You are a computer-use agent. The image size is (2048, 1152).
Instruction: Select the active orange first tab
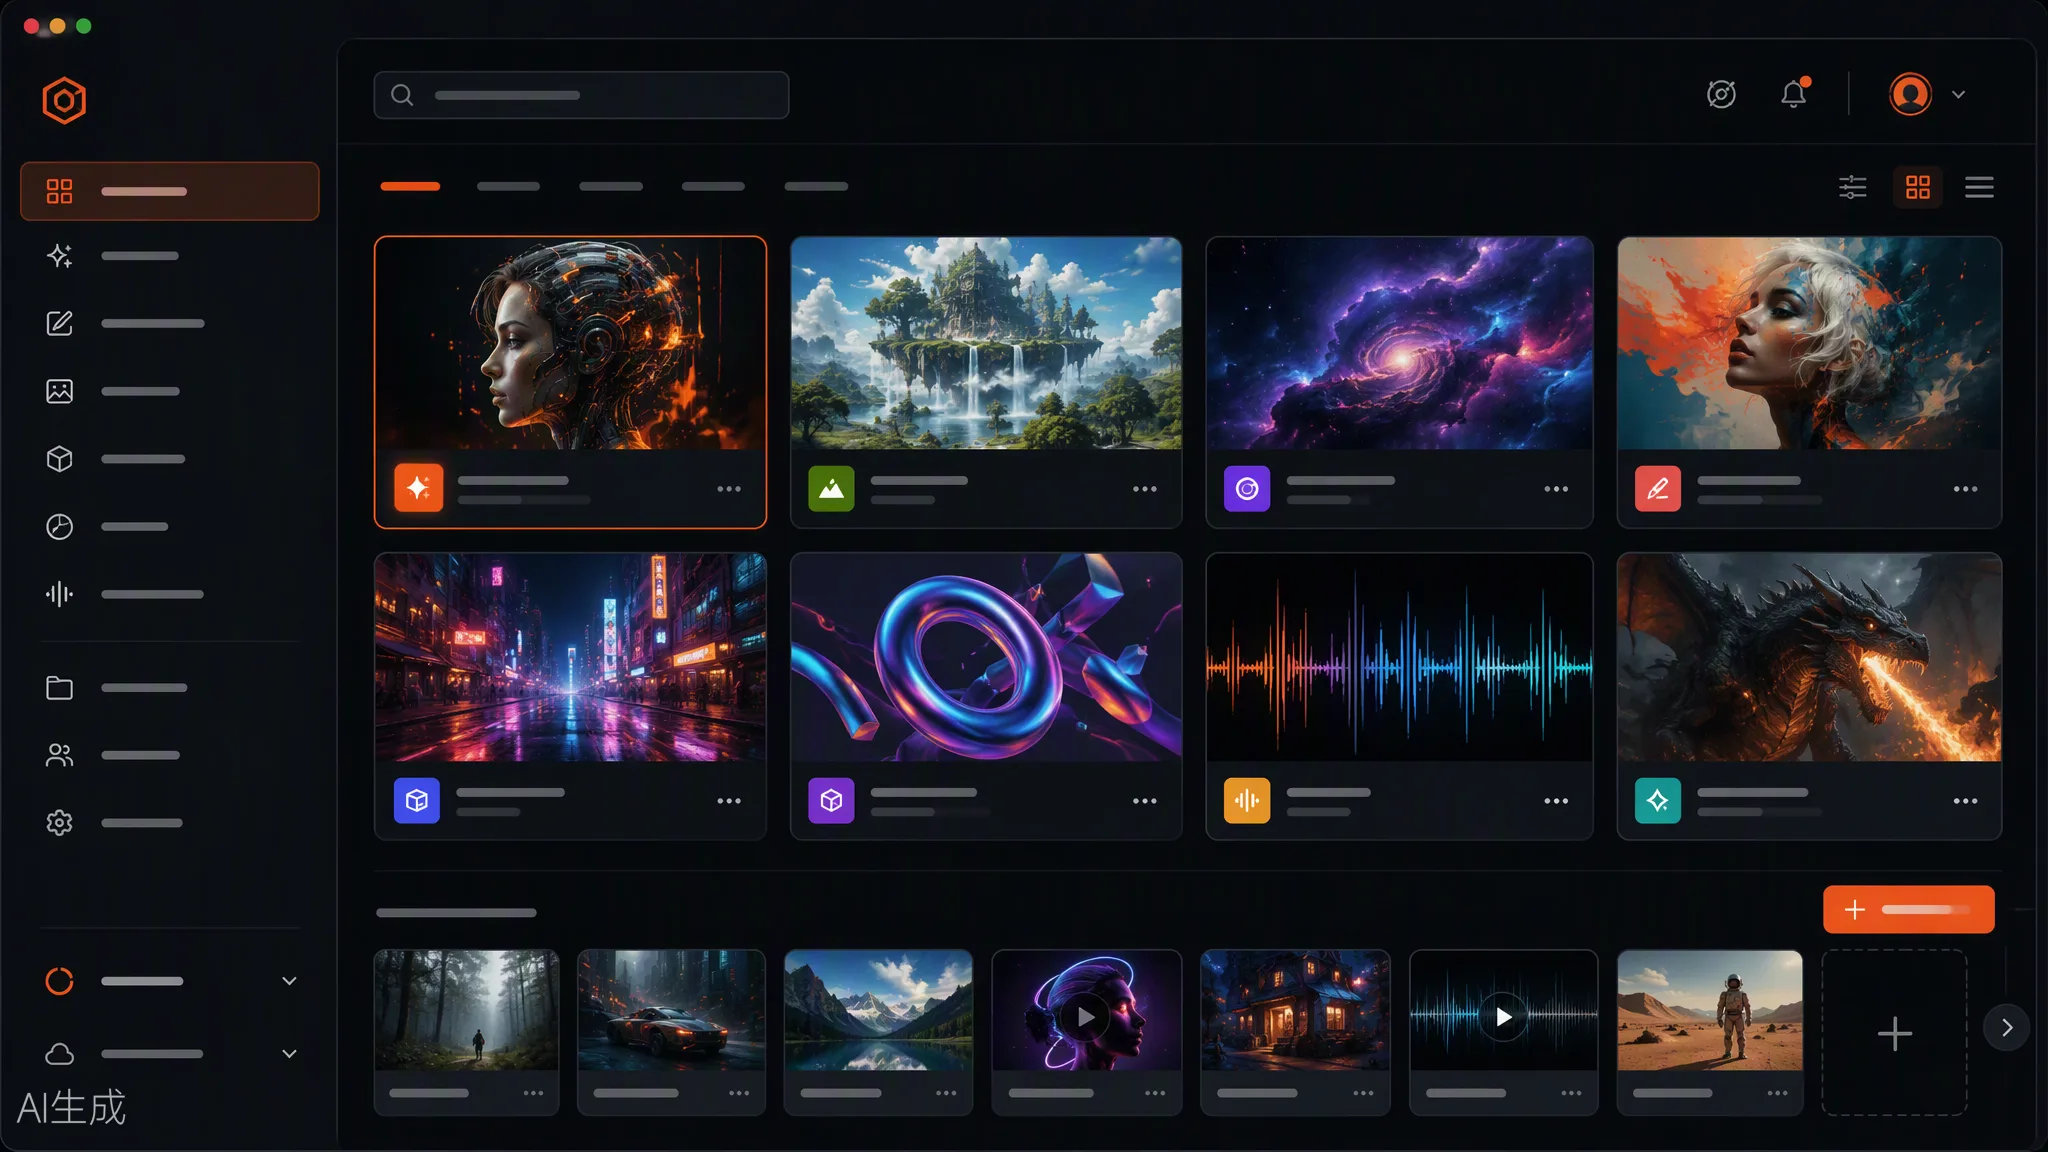pyautogui.click(x=410, y=186)
